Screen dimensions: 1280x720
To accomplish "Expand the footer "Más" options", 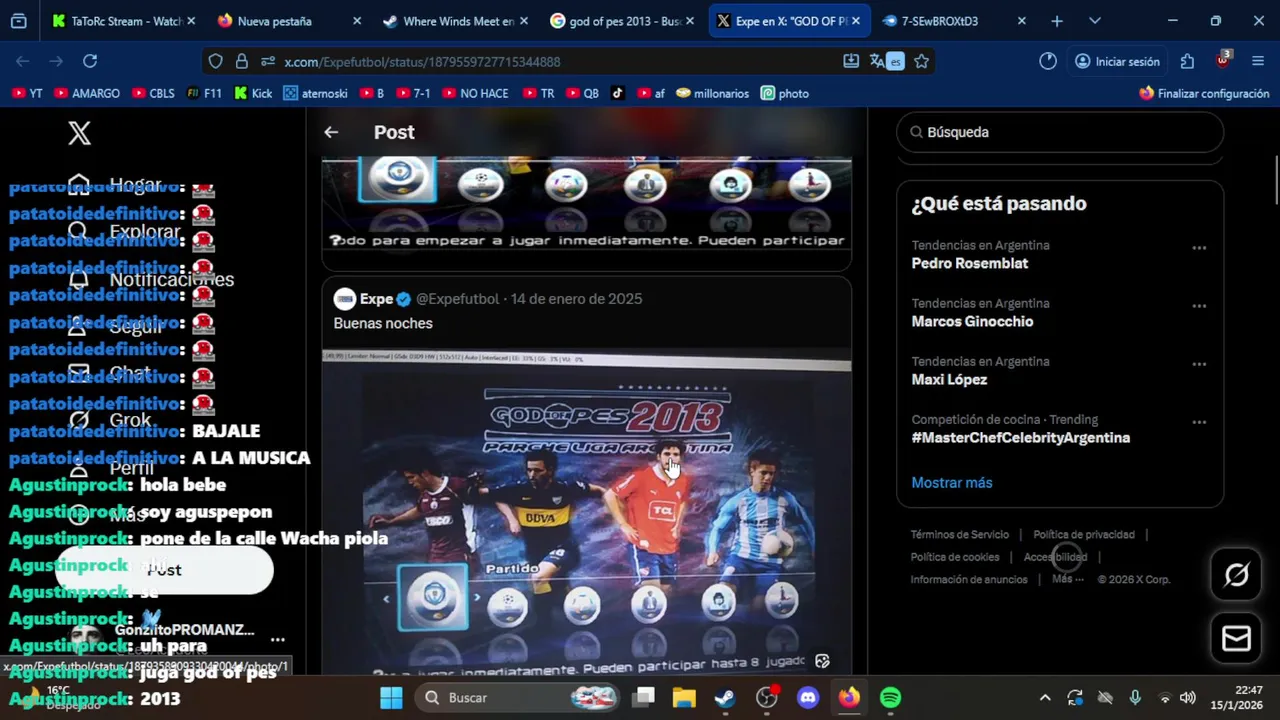I will click(x=1067, y=579).
